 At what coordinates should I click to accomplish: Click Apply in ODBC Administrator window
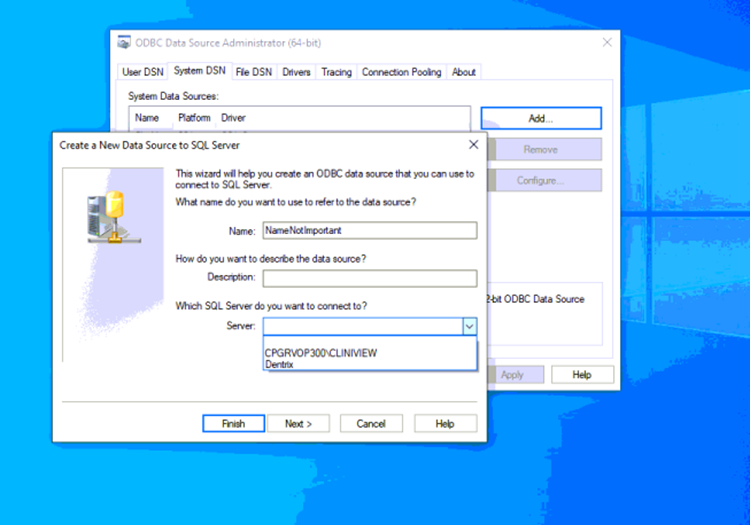coord(516,375)
